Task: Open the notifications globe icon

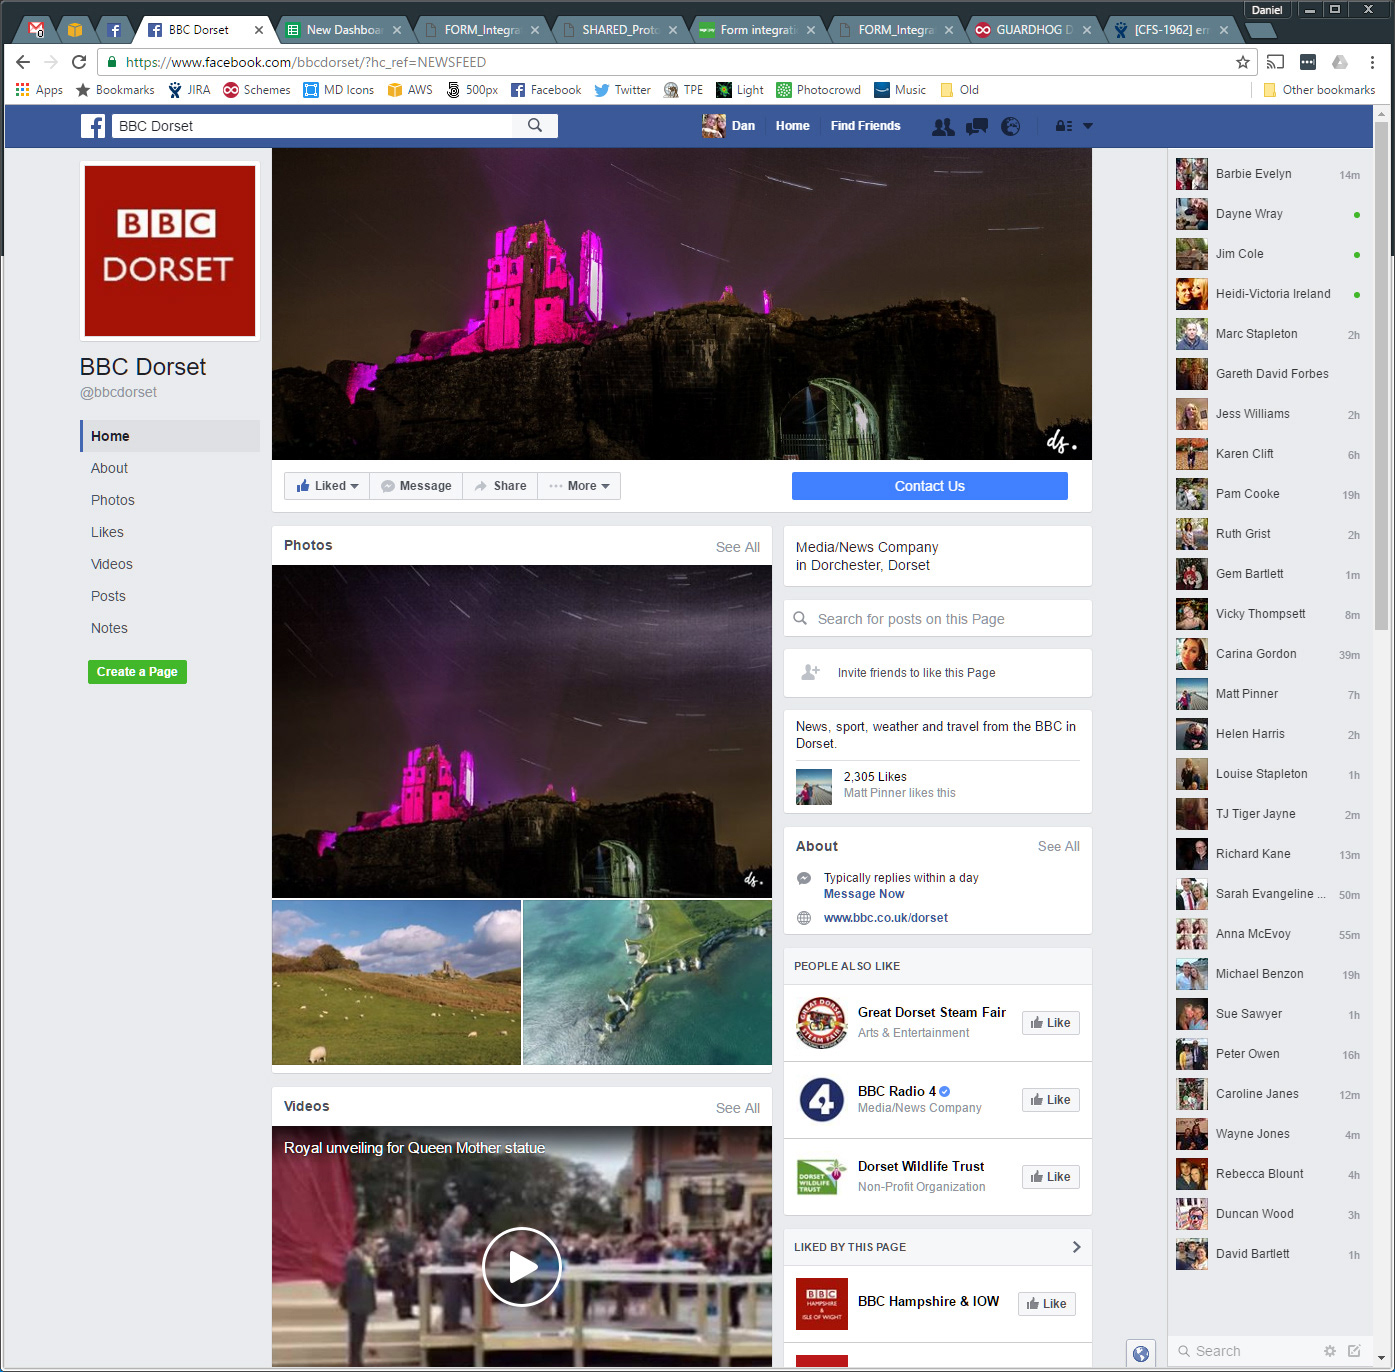Action: [1011, 126]
